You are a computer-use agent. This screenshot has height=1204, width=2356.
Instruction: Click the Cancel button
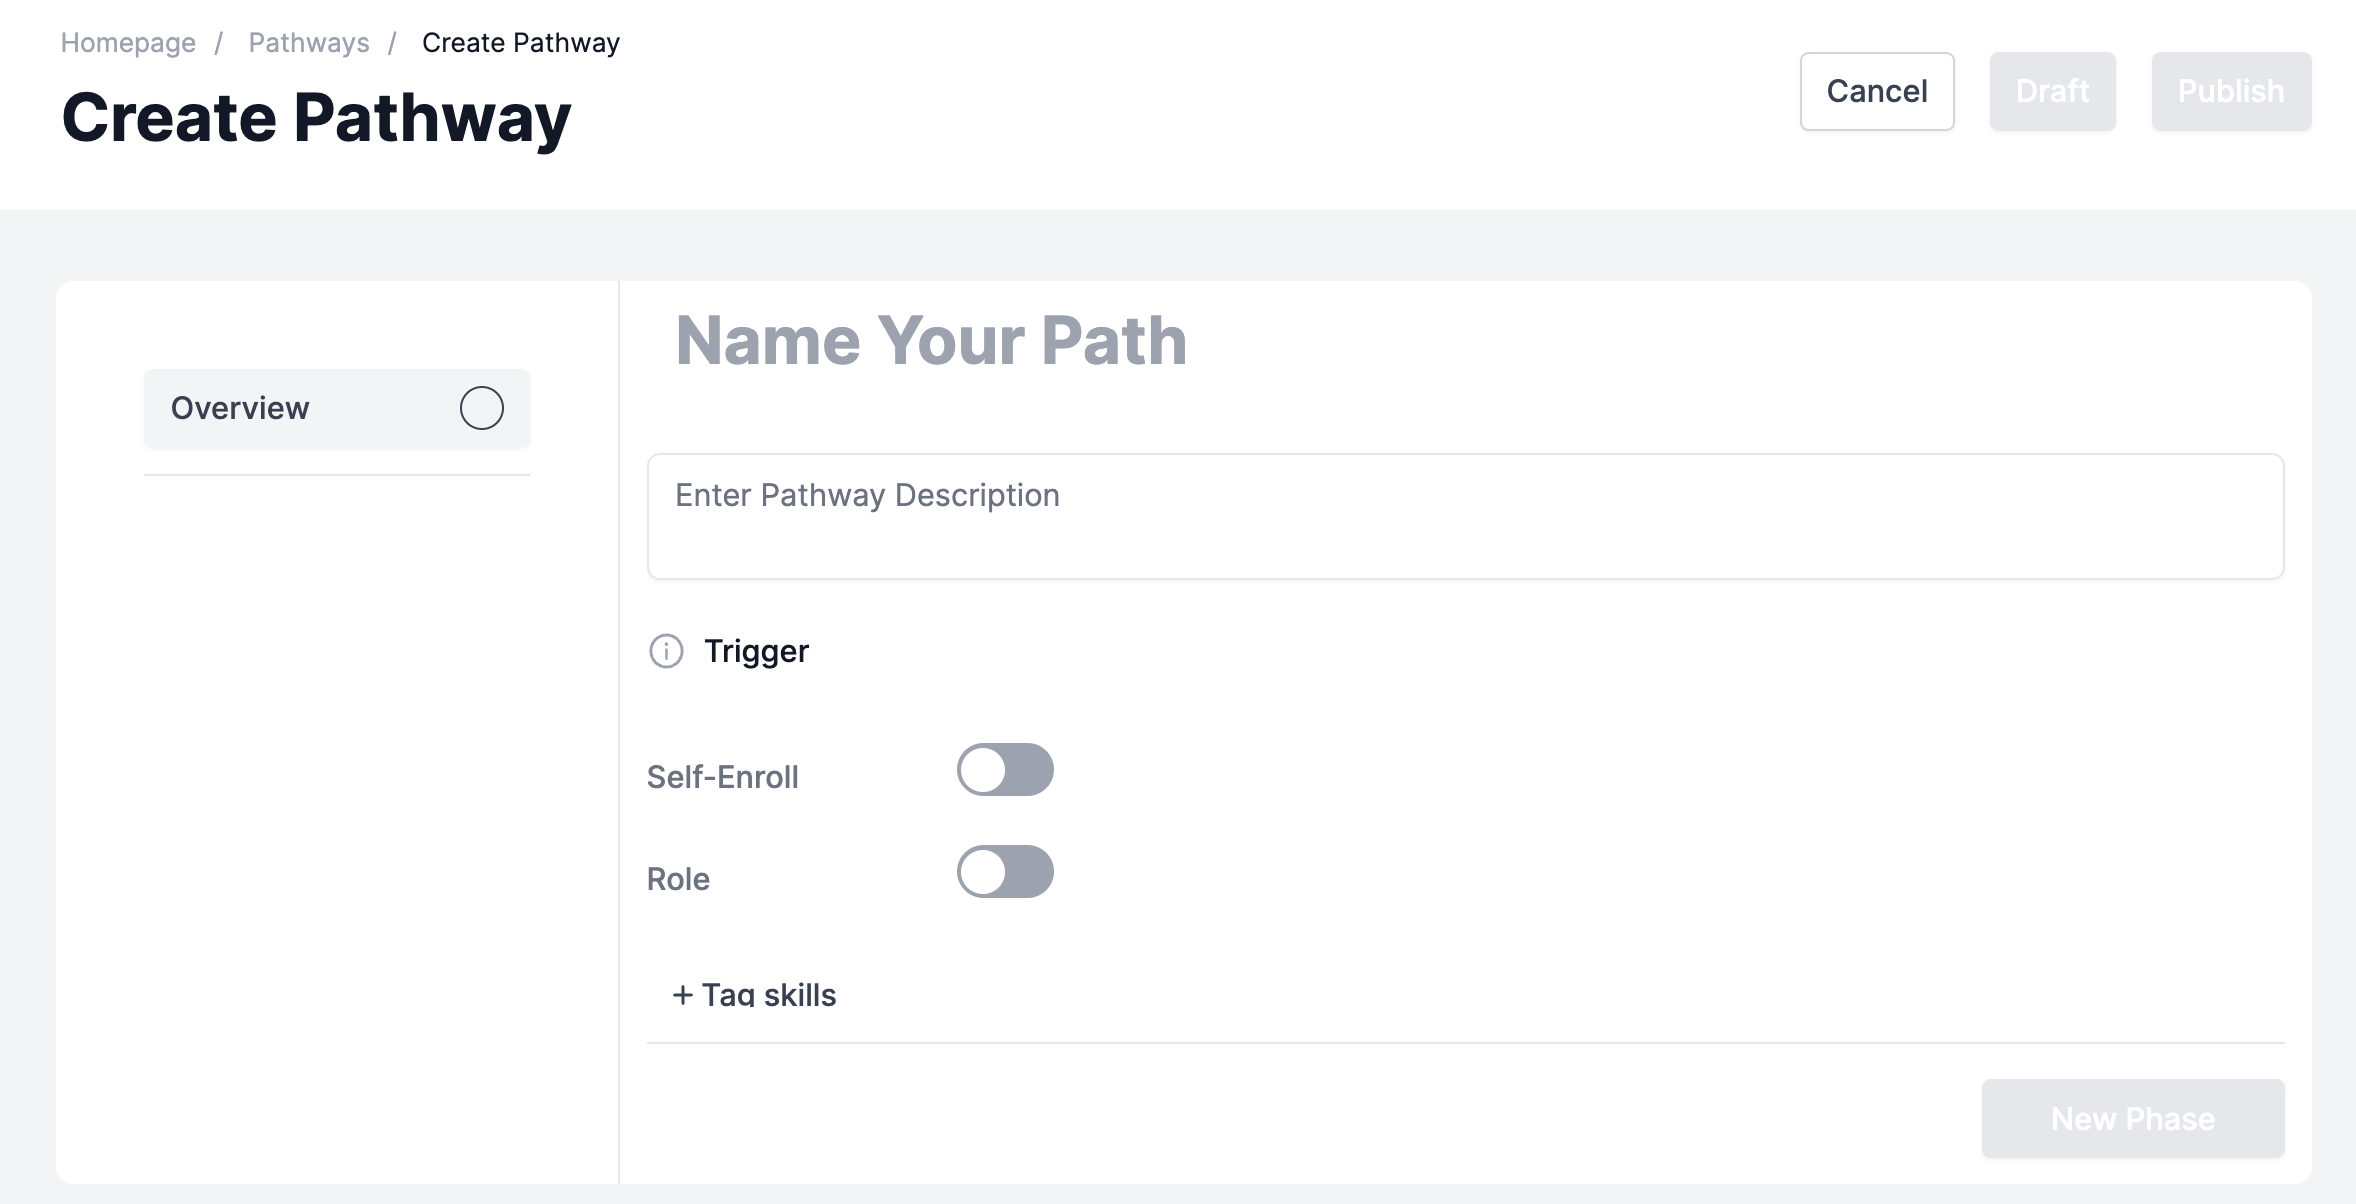pos(1876,91)
